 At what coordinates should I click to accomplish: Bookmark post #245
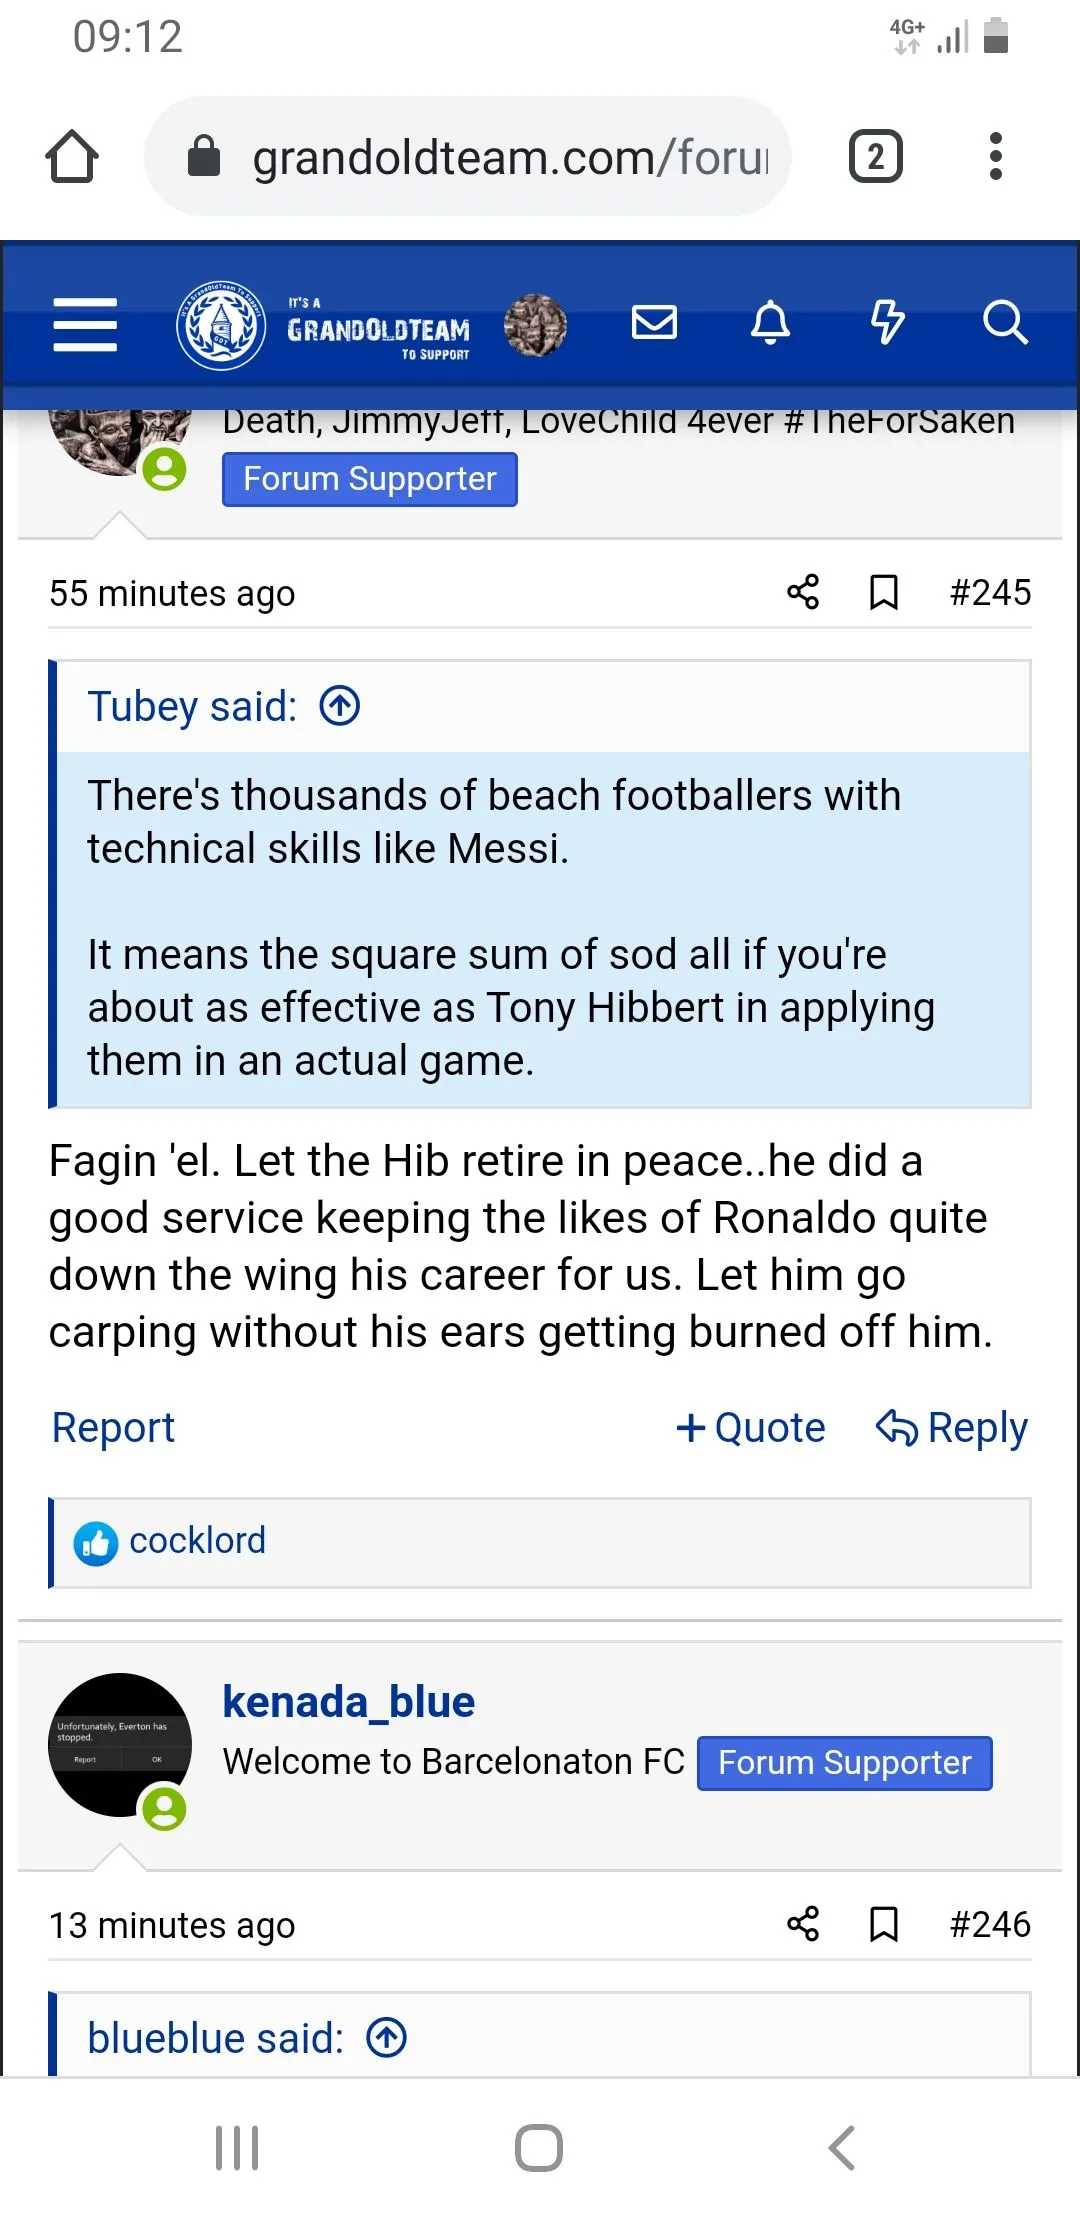pyautogui.click(x=884, y=592)
